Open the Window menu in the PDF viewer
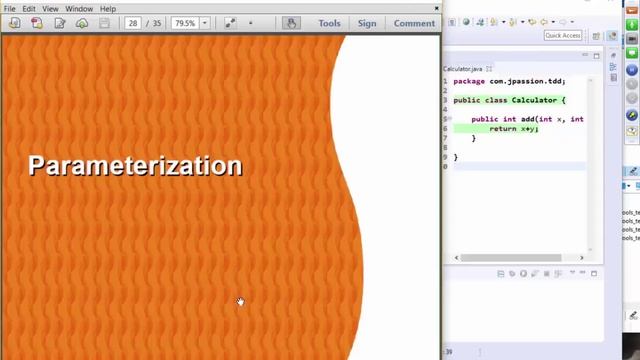640x360 pixels. coord(79,9)
